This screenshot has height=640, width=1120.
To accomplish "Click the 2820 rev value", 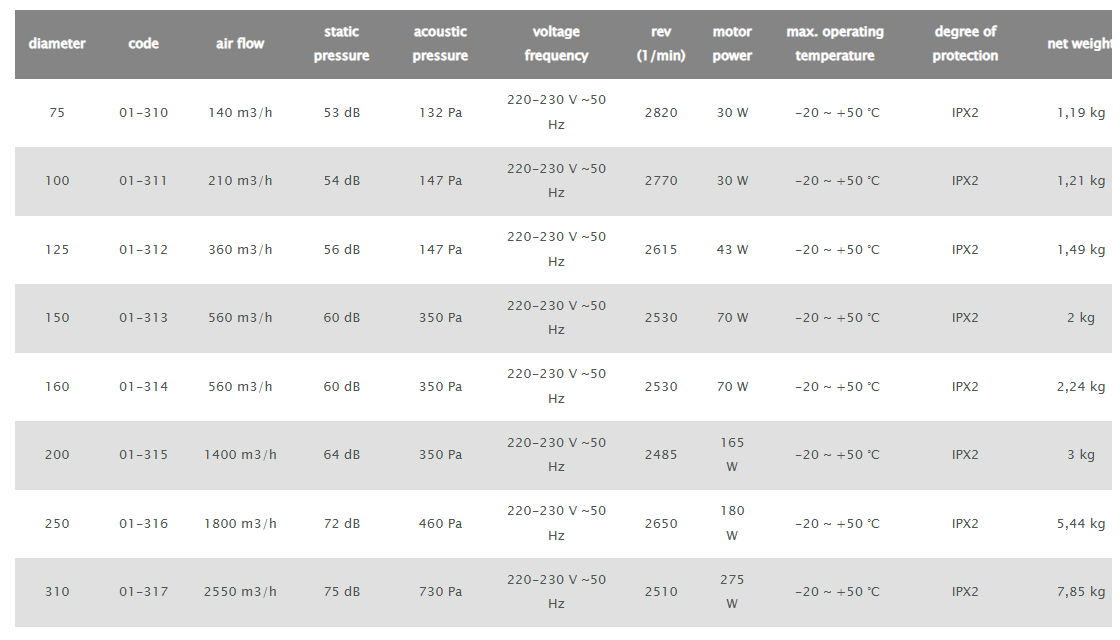I will (x=661, y=113).
